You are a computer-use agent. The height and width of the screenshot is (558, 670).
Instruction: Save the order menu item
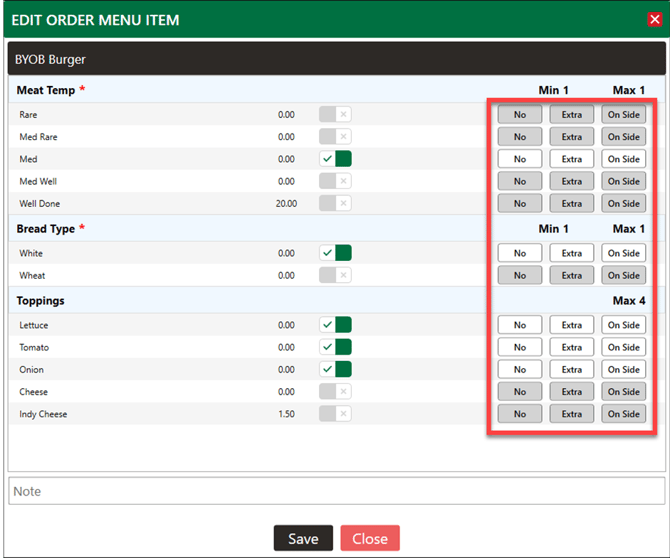coord(303,538)
